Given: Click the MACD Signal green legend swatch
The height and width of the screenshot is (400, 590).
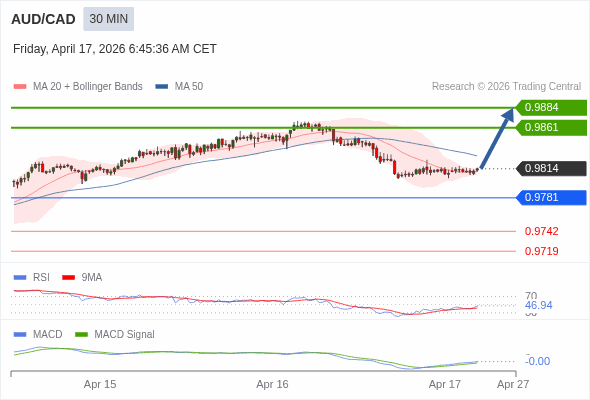Looking at the screenshot, I should 81,335.
